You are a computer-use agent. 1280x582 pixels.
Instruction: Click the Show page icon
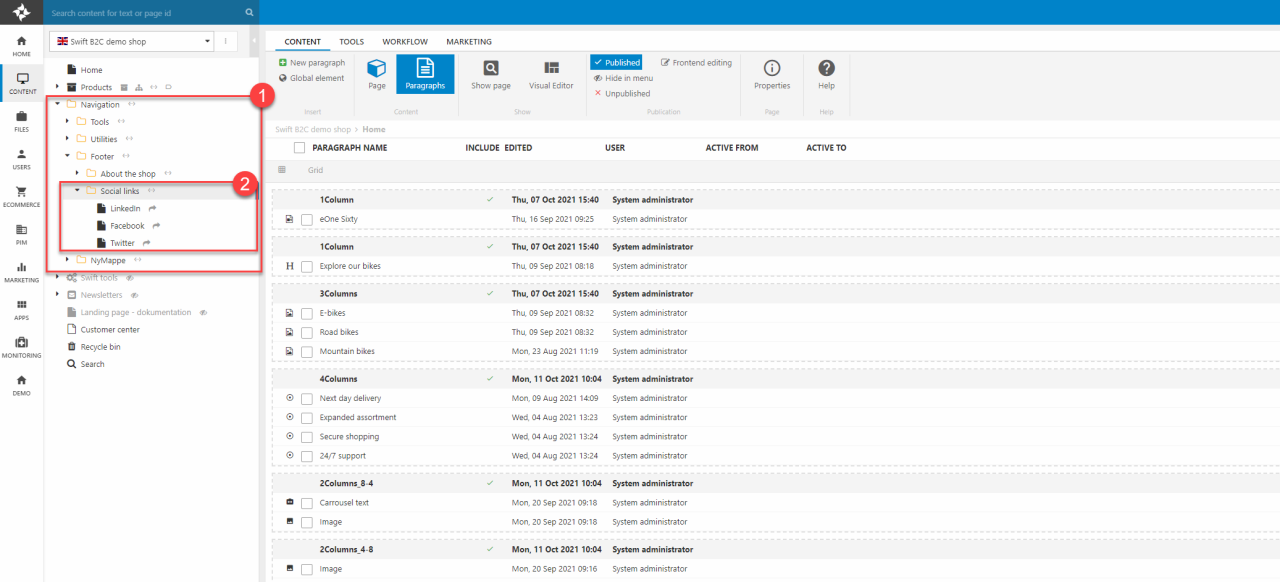(490, 74)
